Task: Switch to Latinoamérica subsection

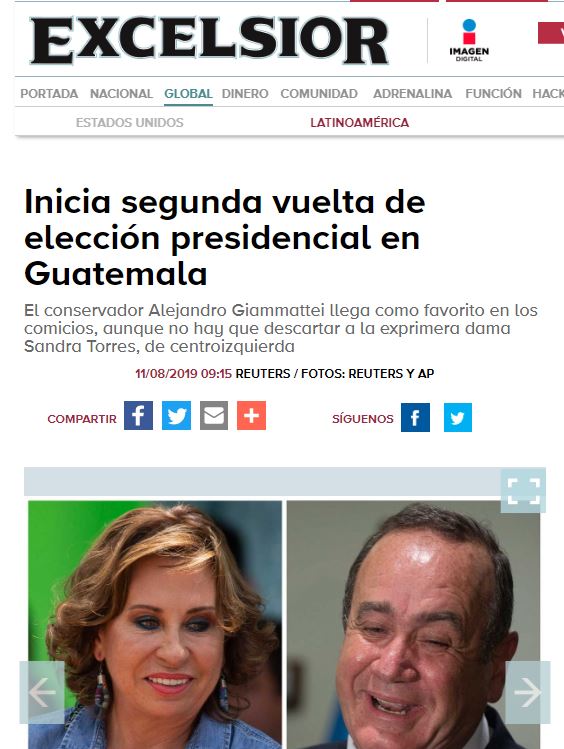Action: (x=360, y=123)
